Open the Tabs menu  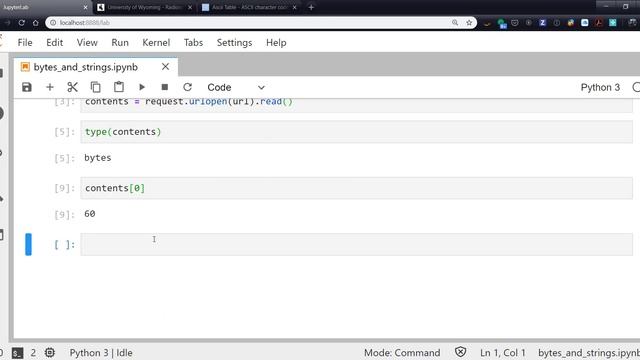[x=193, y=42]
